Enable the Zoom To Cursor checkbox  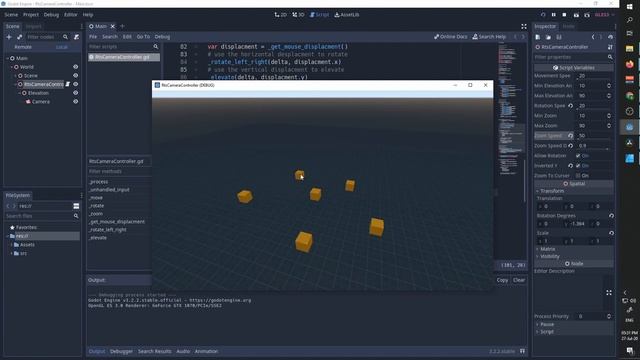coord(578,176)
